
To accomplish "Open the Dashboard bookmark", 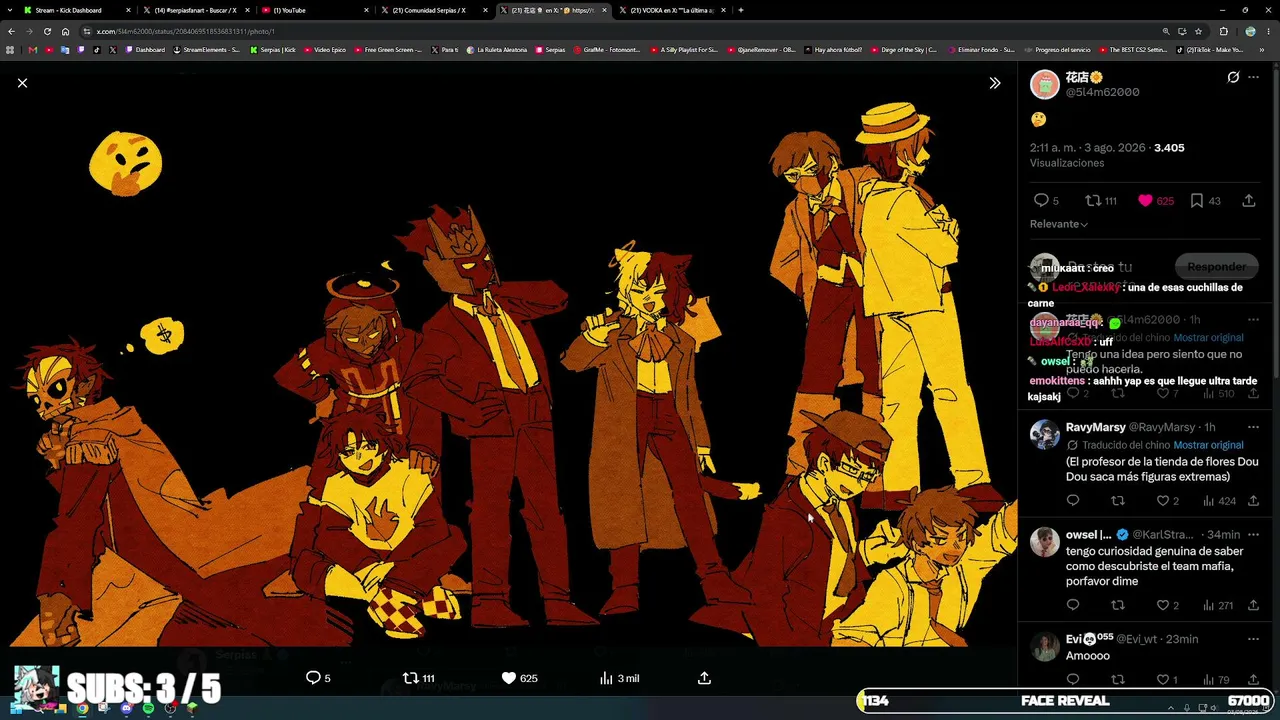I will tap(145, 49).
